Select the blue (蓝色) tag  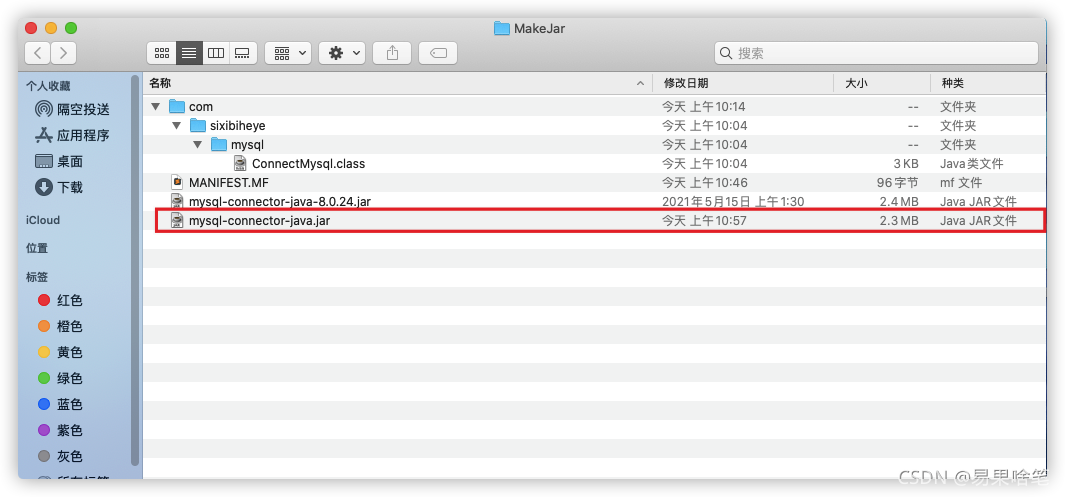pyautogui.click(x=70, y=404)
